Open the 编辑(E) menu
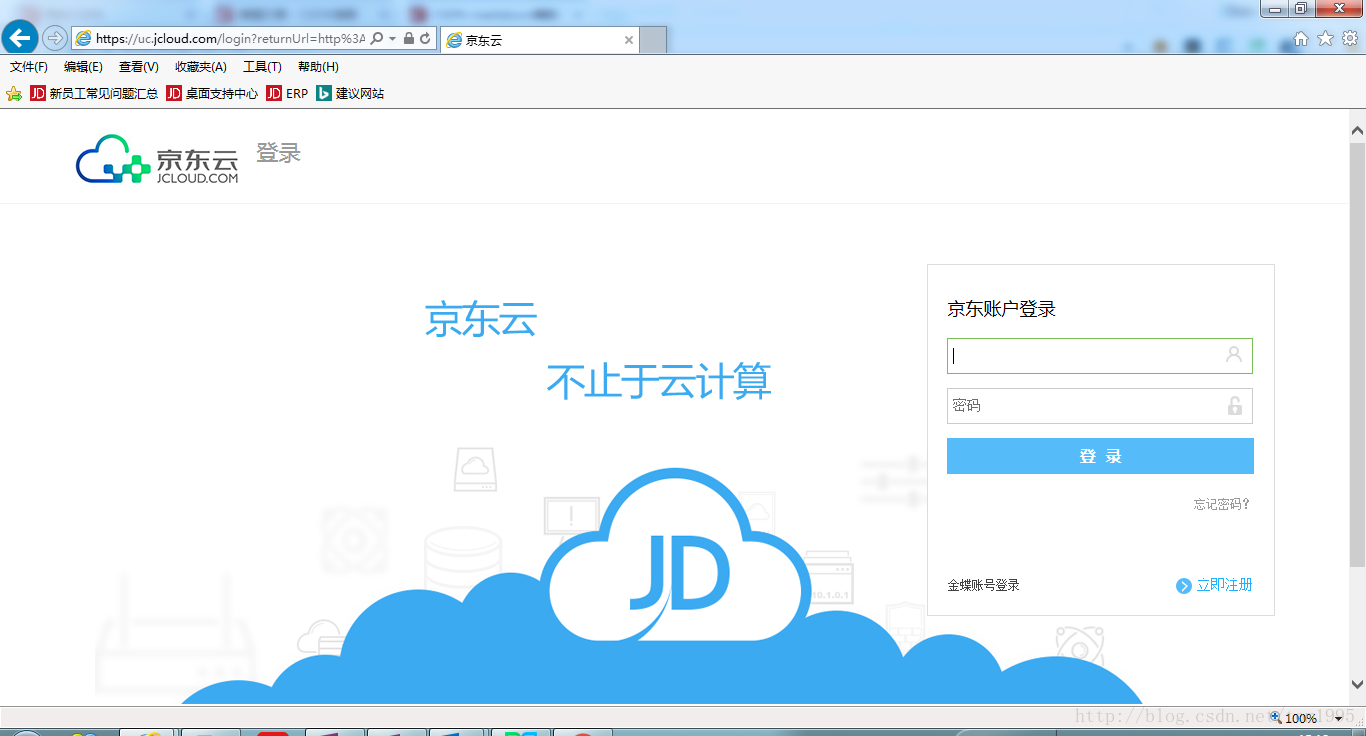 (x=83, y=67)
